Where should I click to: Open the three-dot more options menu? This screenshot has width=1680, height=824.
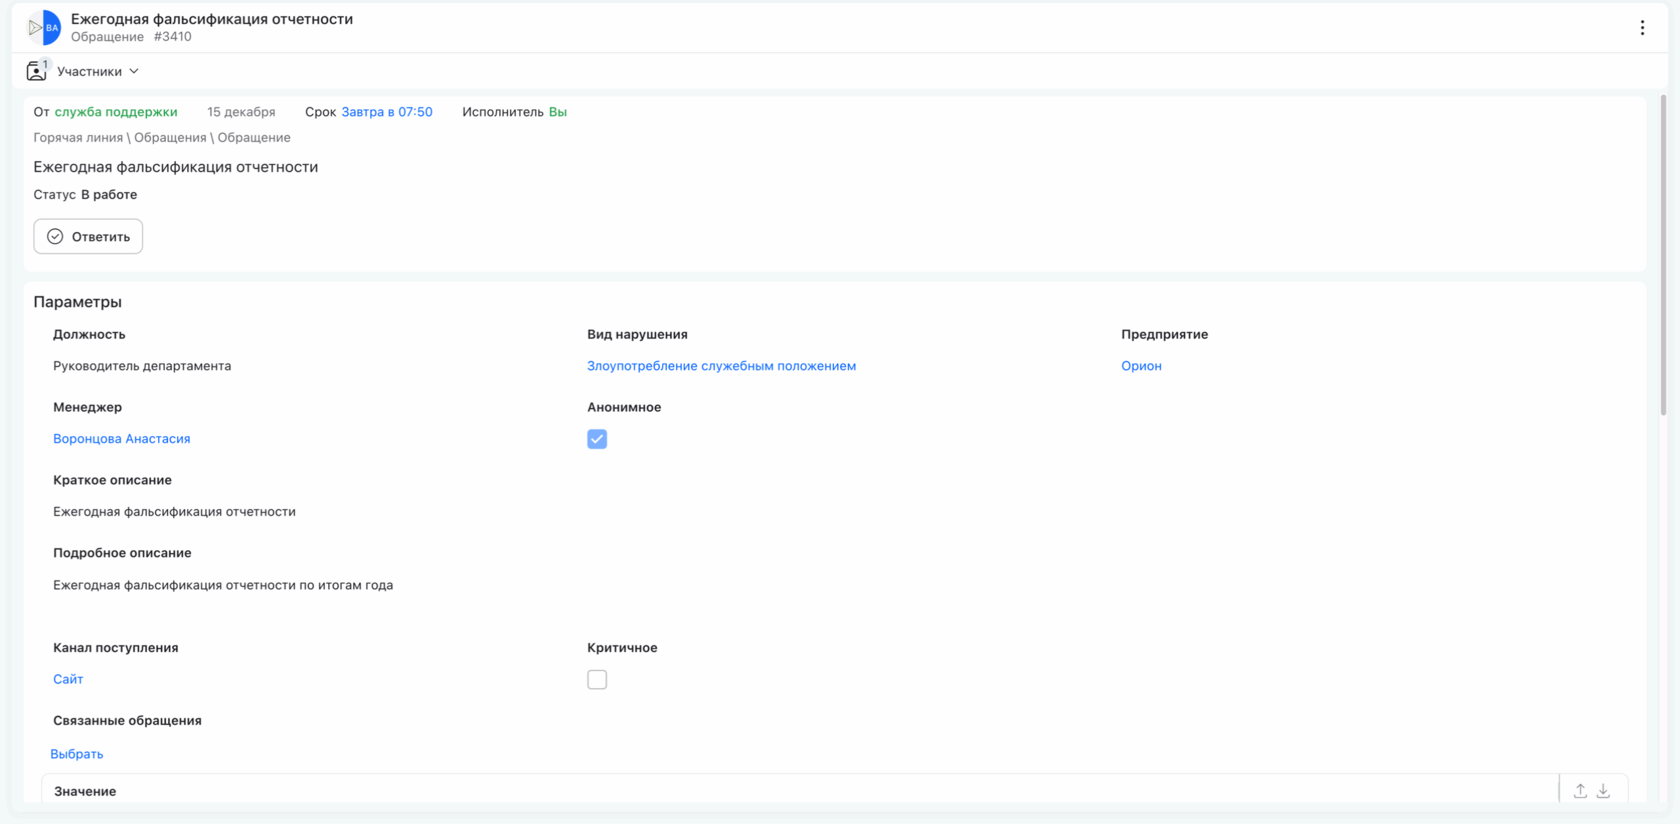click(x=1642, y=28)
